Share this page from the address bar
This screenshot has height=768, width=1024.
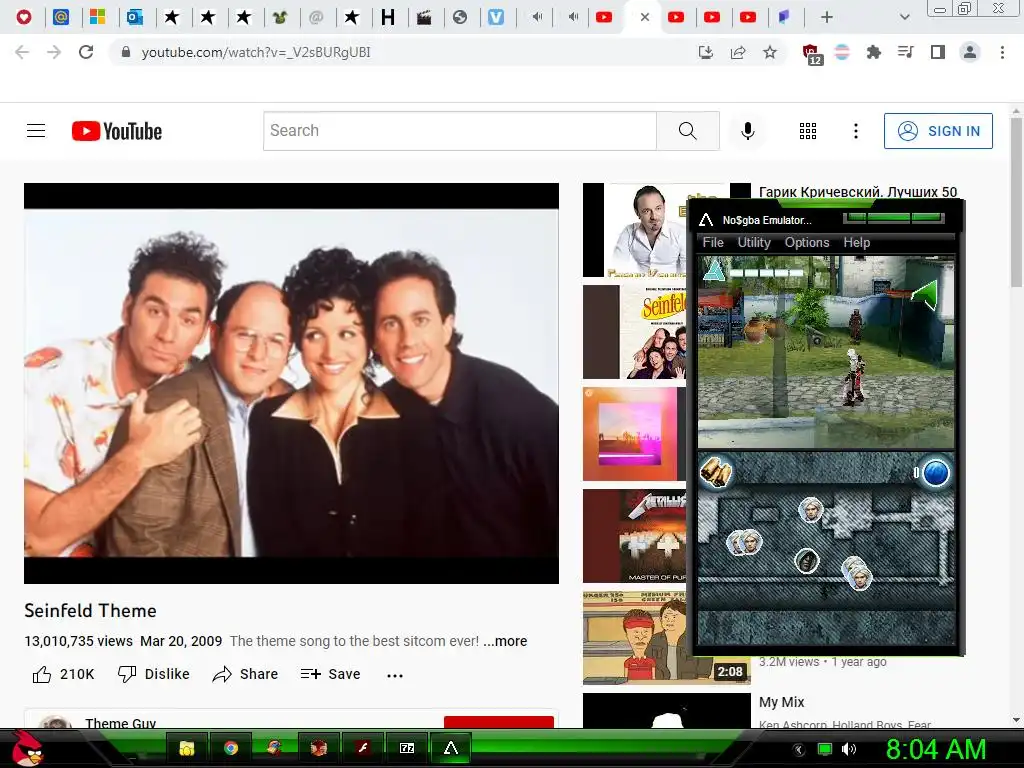[738, 52]
